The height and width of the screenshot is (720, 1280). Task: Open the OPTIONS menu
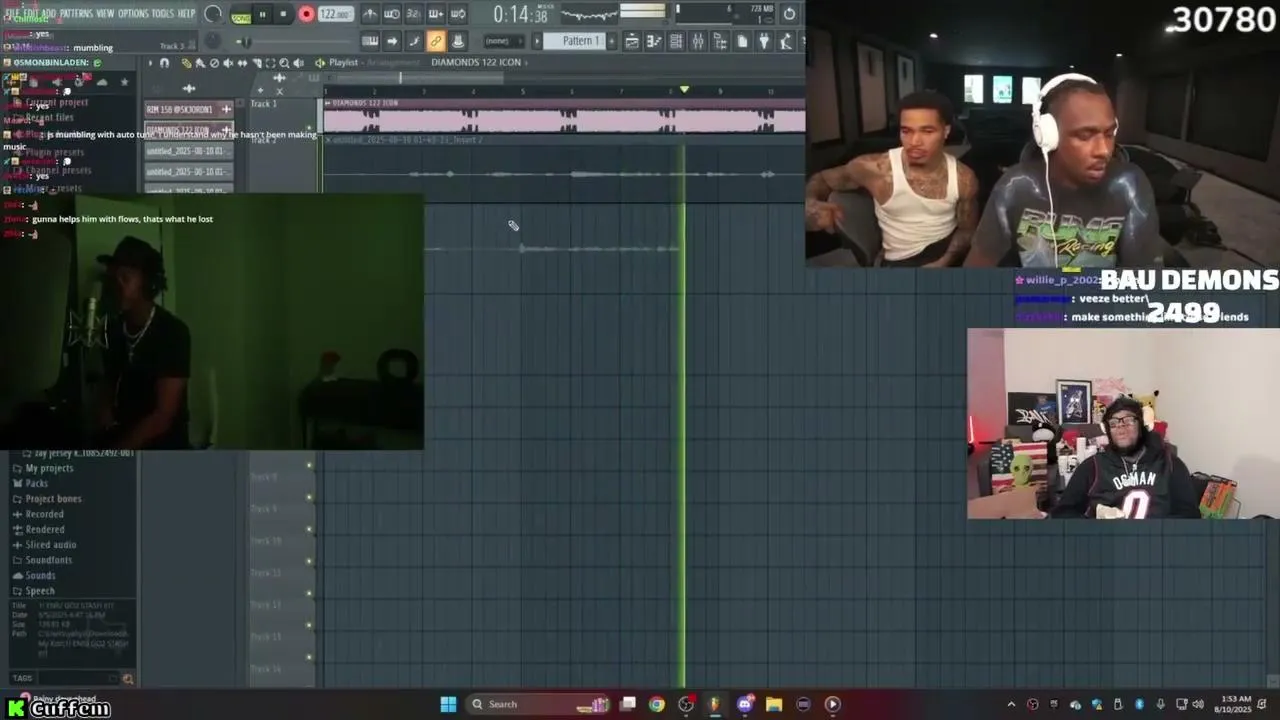coord(133,13)
